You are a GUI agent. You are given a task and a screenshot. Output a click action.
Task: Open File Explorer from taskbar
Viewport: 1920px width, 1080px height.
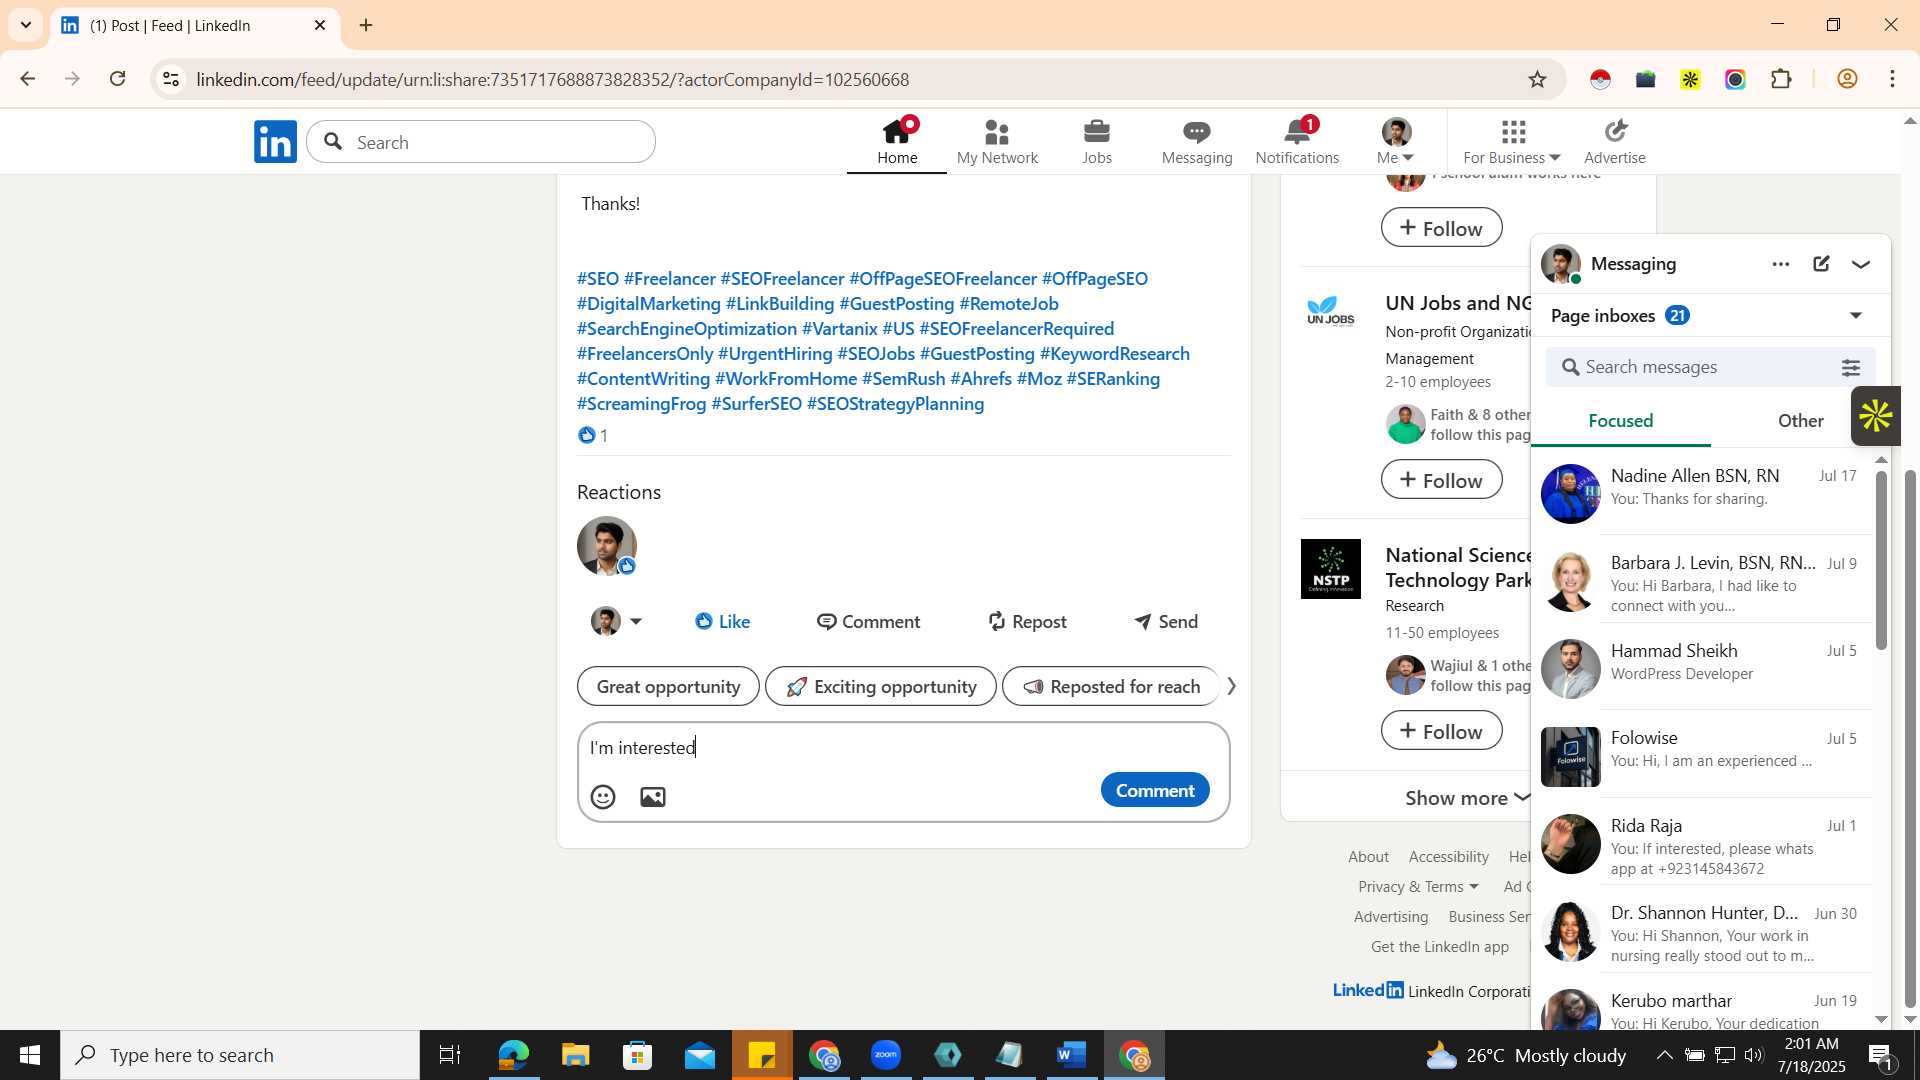576,1055
